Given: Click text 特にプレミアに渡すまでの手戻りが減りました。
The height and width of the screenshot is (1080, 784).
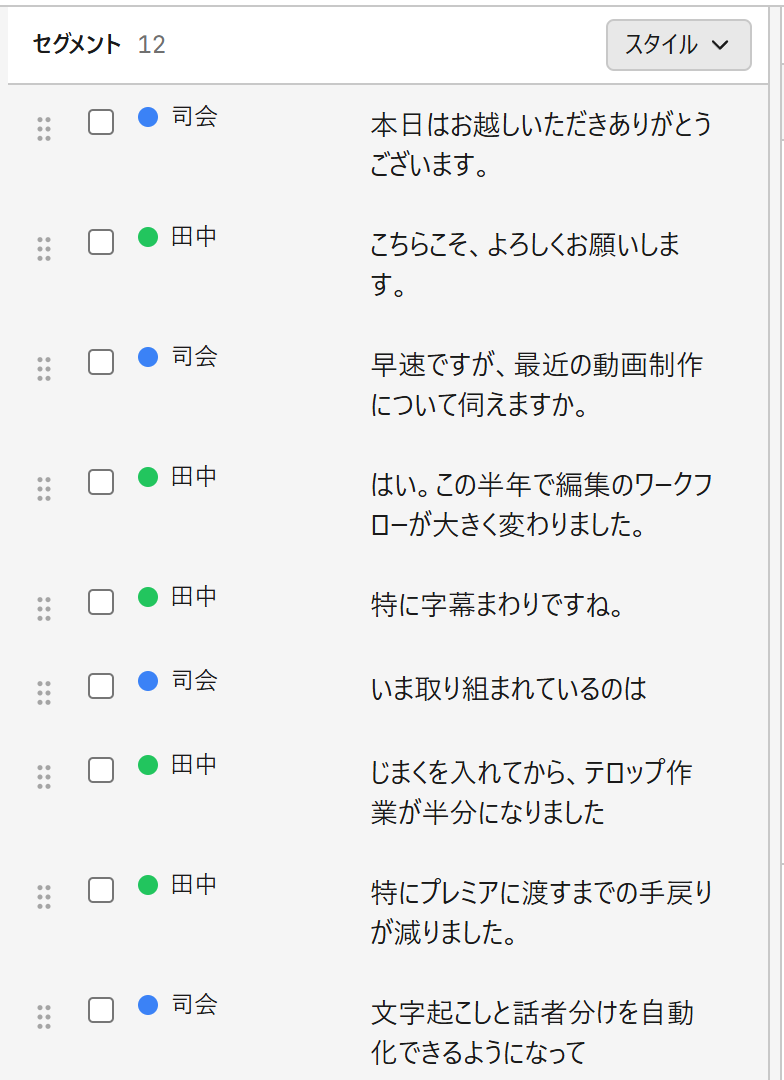Looking at the screenshot, I should [541, 912].
